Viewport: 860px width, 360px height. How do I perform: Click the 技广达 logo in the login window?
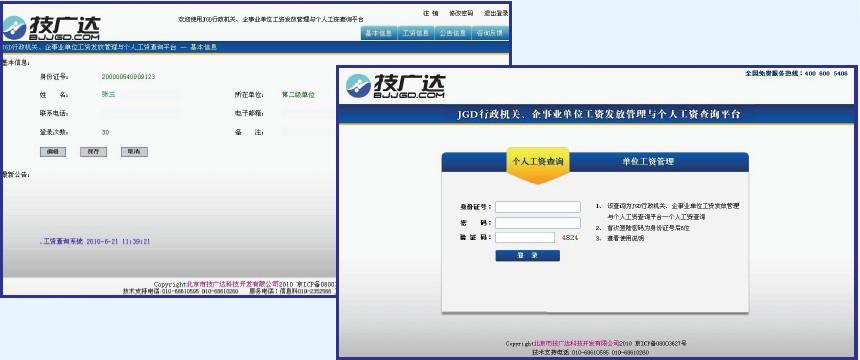click(x=395, y=86)
